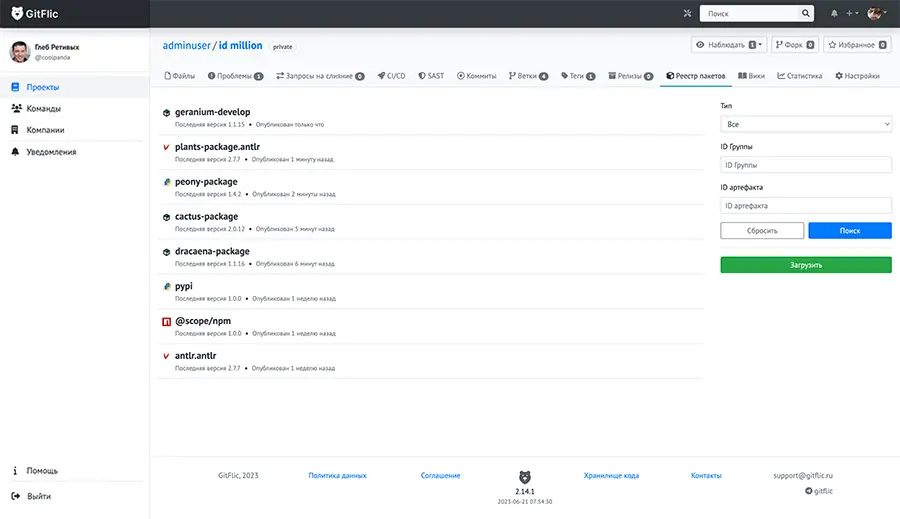Open the Настройки tab
Viewport: 900px width, 519px height.
[857, 76]
